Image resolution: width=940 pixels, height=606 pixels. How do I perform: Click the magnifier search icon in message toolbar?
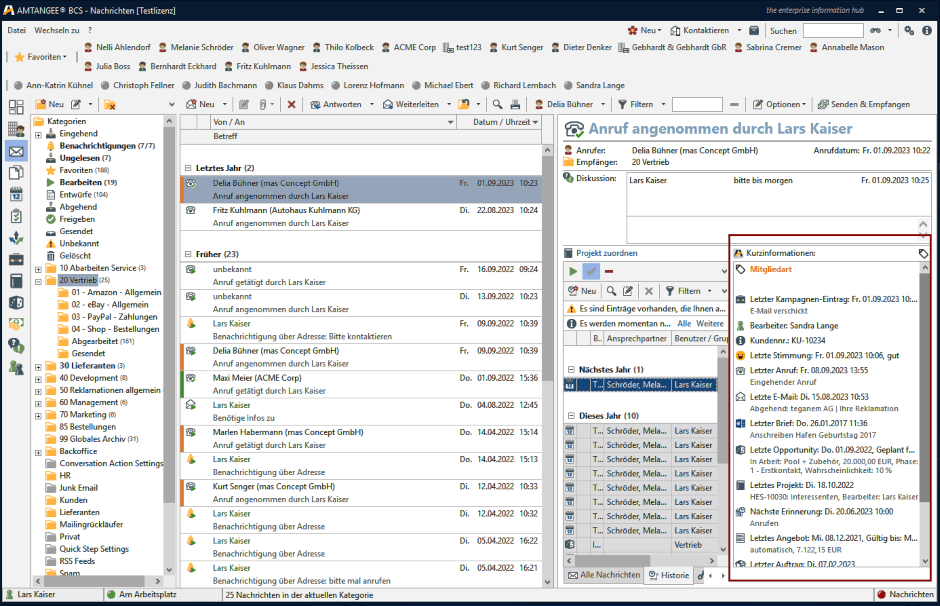pyautogui.click(x=498, y=104)
